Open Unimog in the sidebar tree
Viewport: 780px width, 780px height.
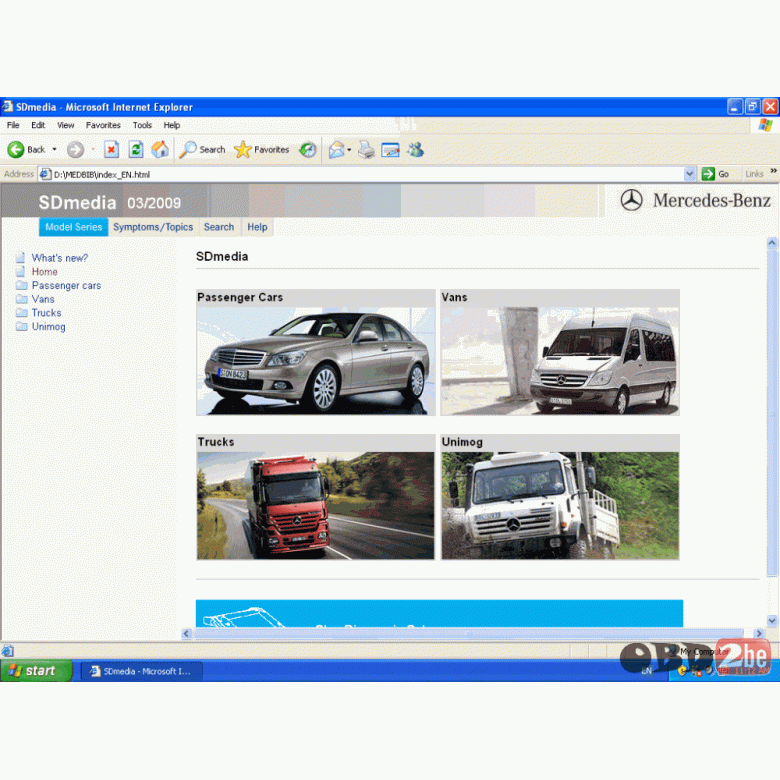click(x=48, y=327)
